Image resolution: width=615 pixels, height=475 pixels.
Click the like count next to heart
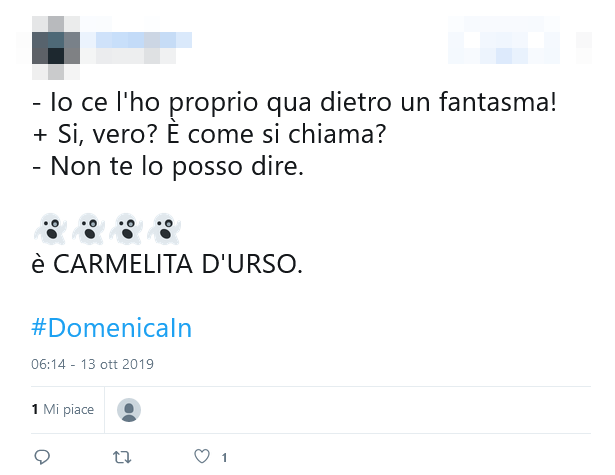(224, 458)
